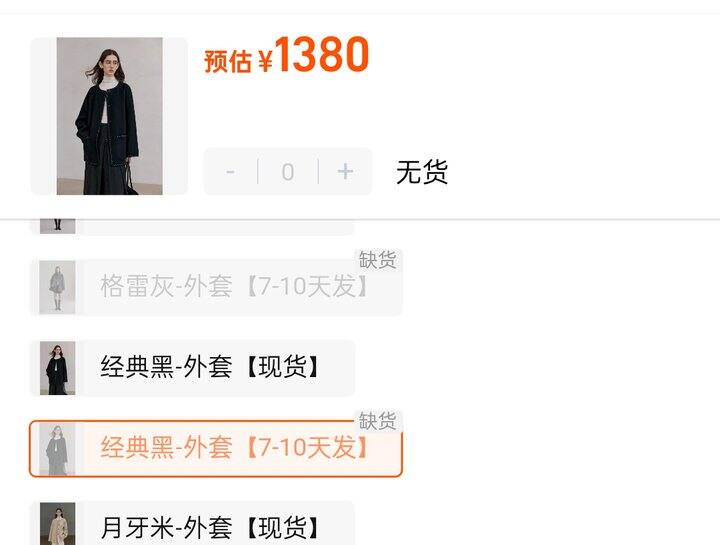
Task: Select 月牙米-外套【现货】 option
Action: (x=192, y=523)
